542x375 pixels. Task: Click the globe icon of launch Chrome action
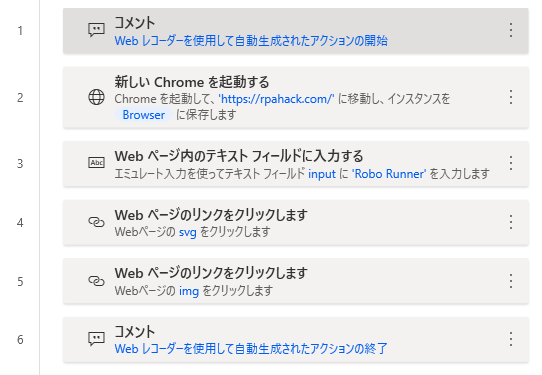(96, 97)
